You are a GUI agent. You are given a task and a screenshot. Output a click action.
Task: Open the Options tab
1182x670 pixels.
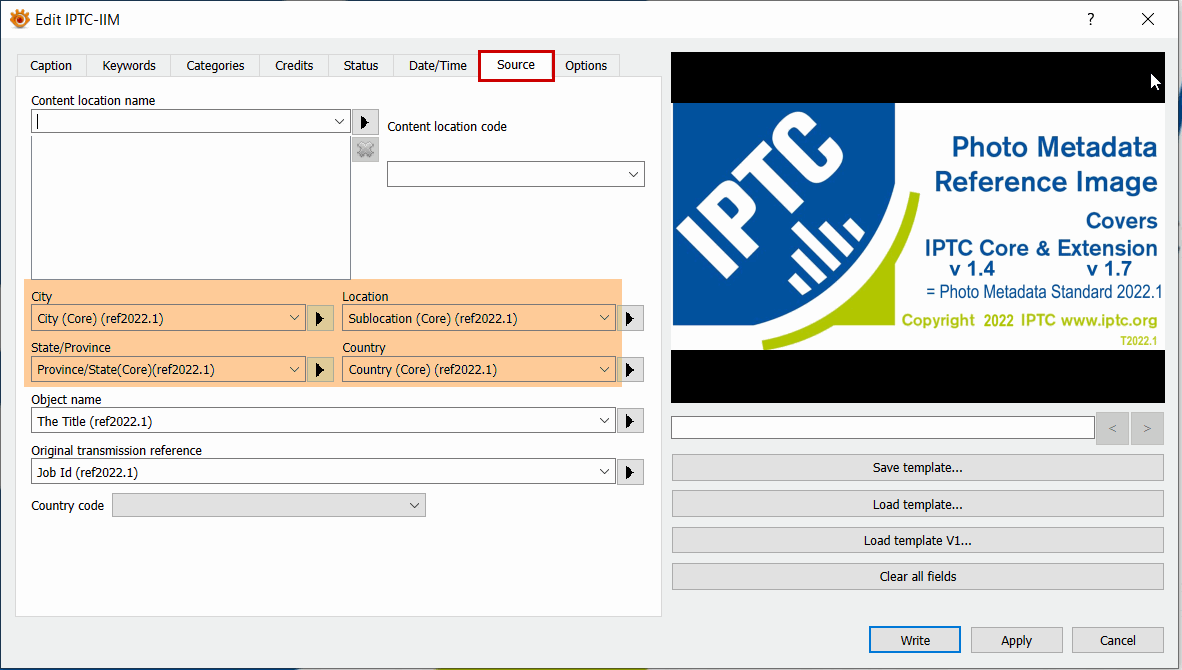click(586, 66)
